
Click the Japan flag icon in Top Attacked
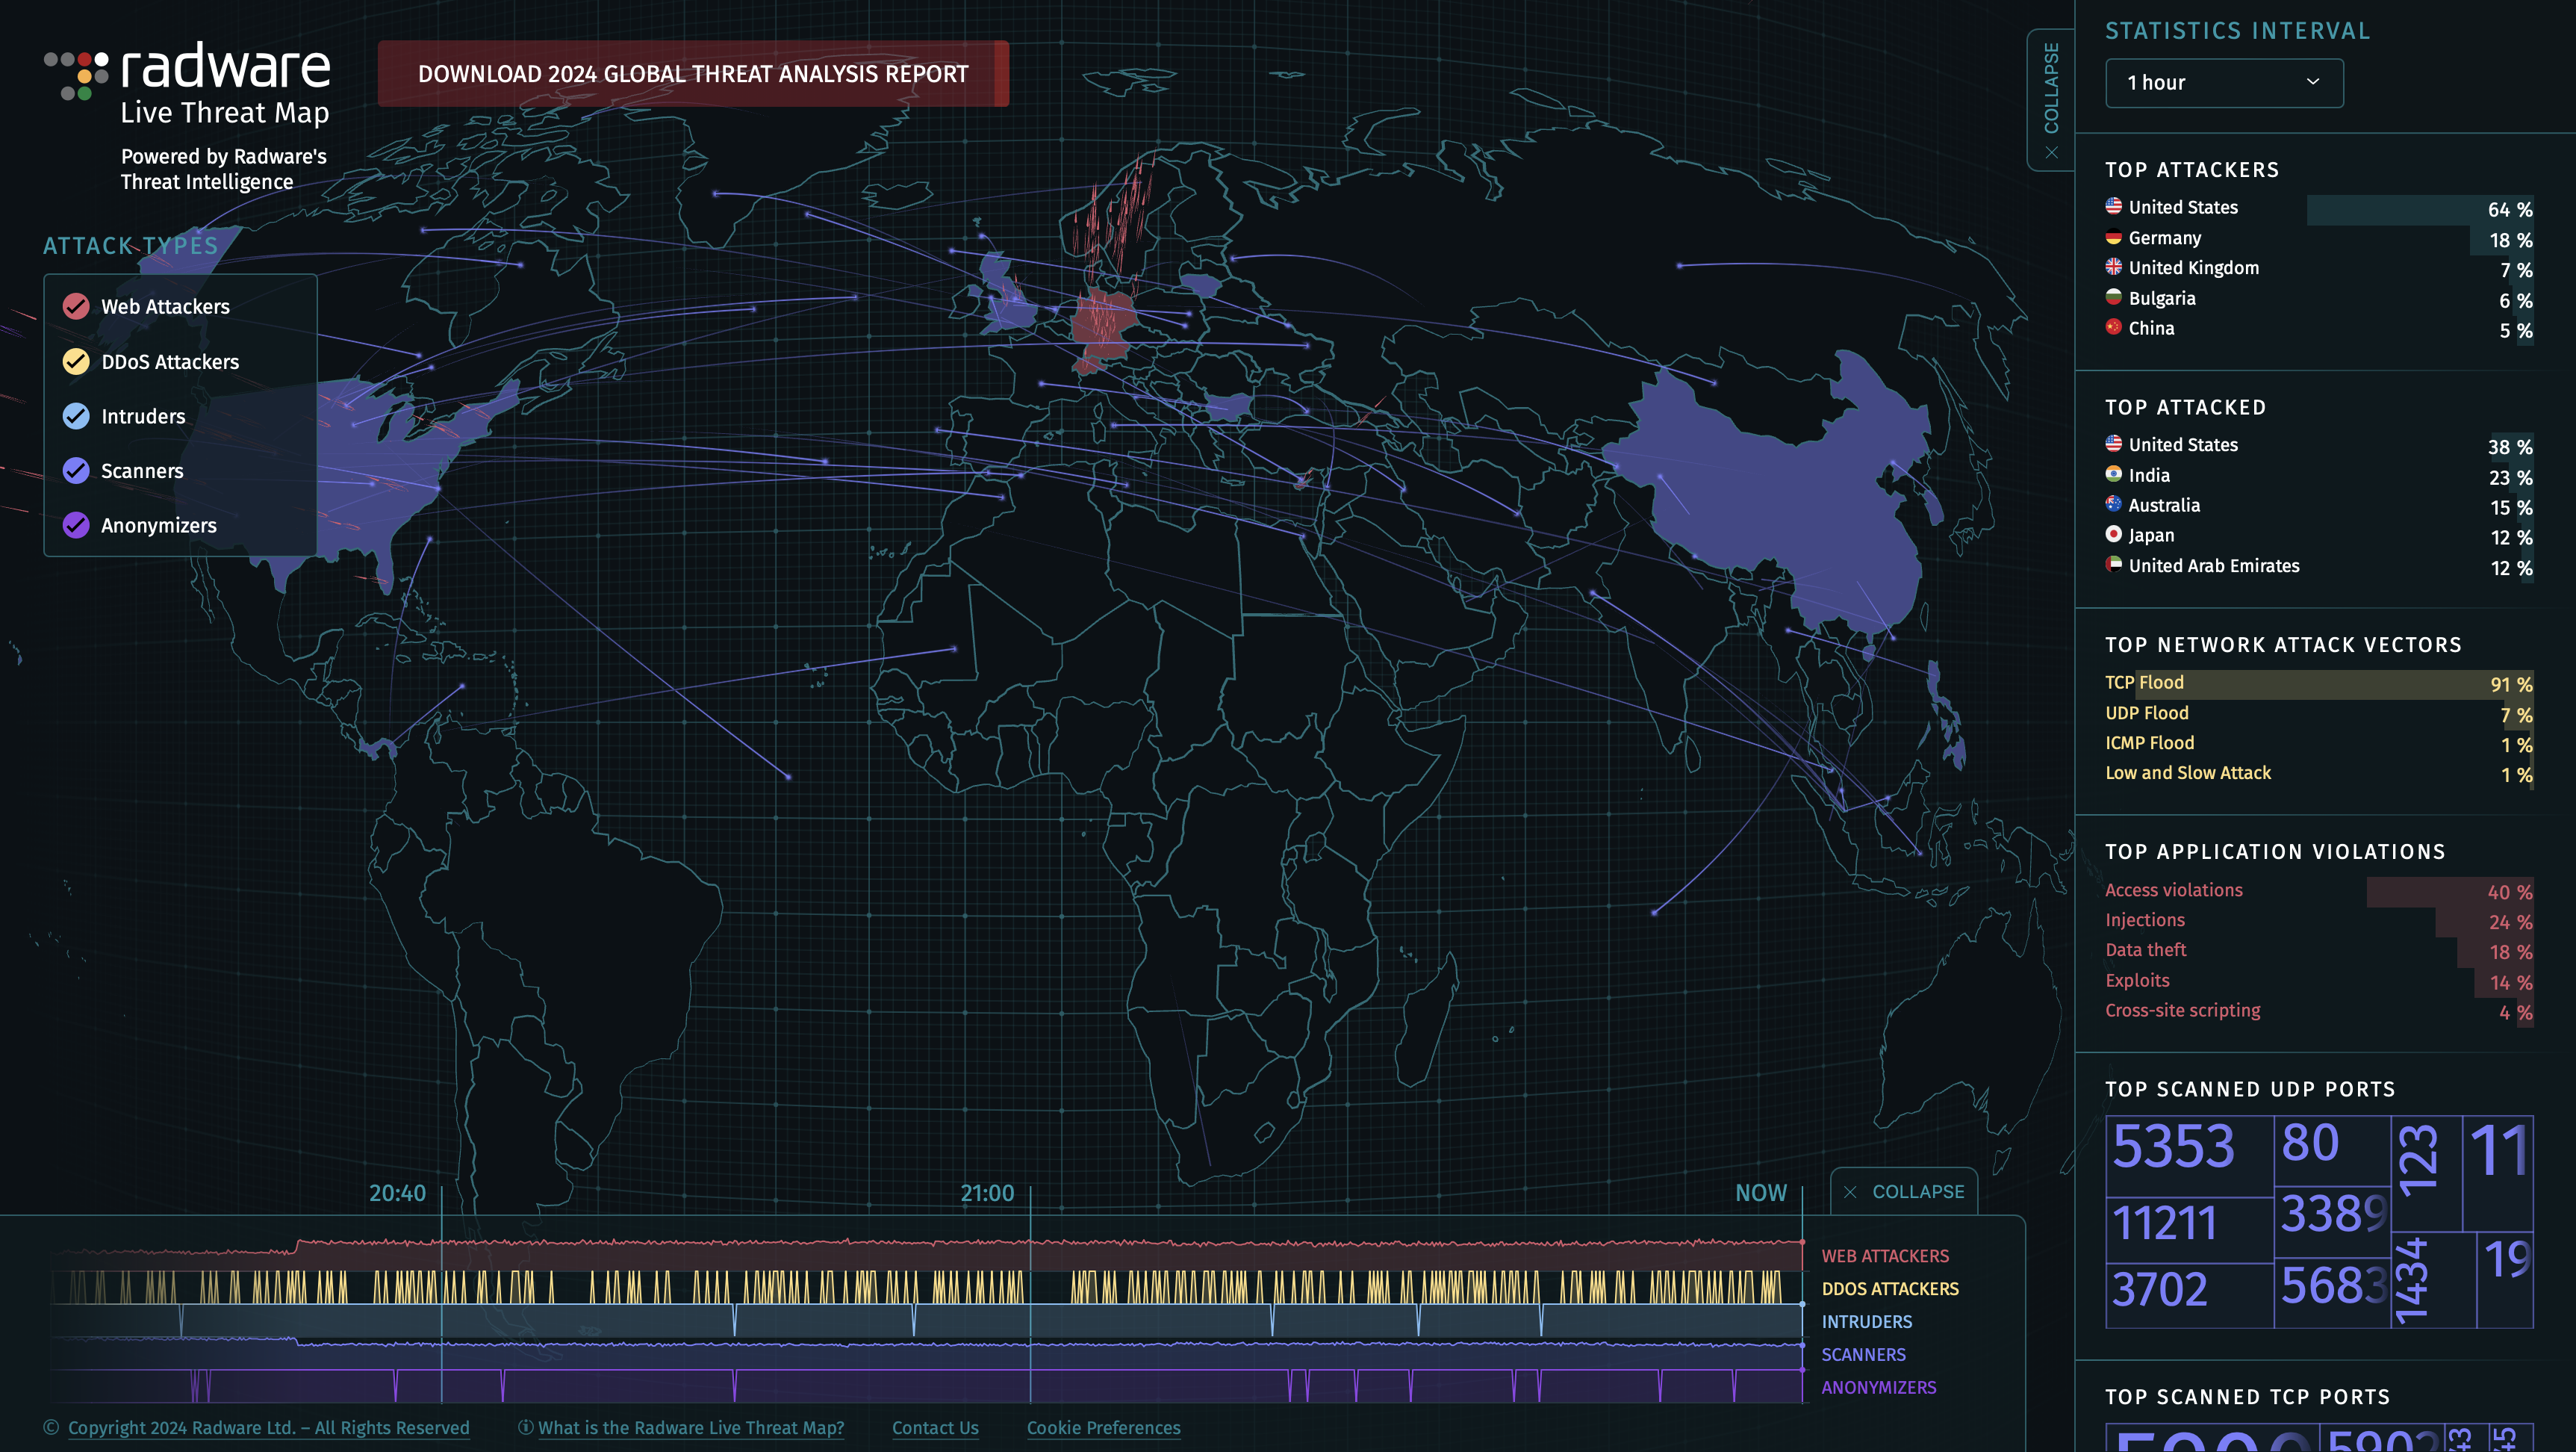(2113, 534)
